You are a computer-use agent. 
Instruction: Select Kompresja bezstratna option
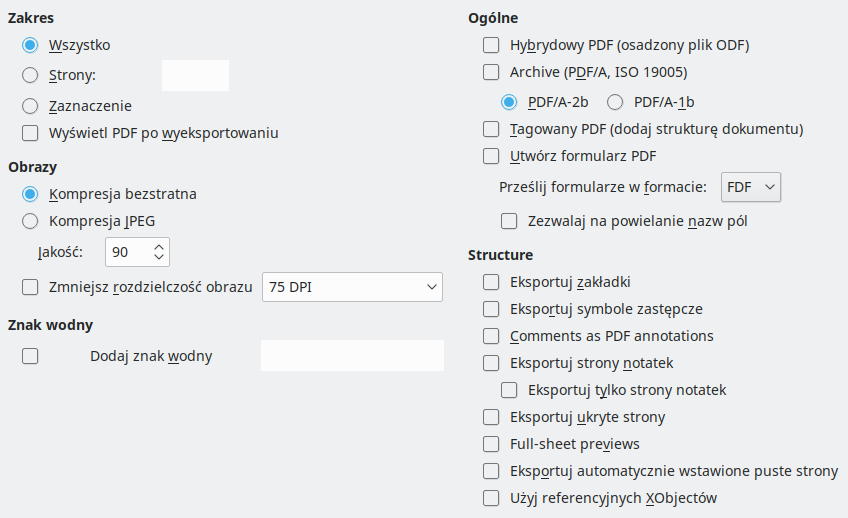[30, 194]
